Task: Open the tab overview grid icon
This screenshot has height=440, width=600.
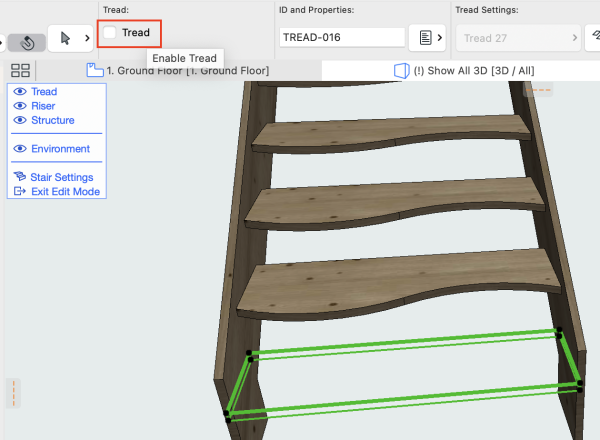Action: [x=20, y=71]
